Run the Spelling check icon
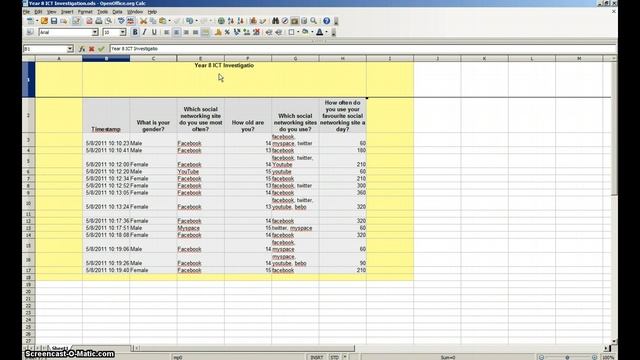This screenshot has width=640, height=360. (121, 21)
